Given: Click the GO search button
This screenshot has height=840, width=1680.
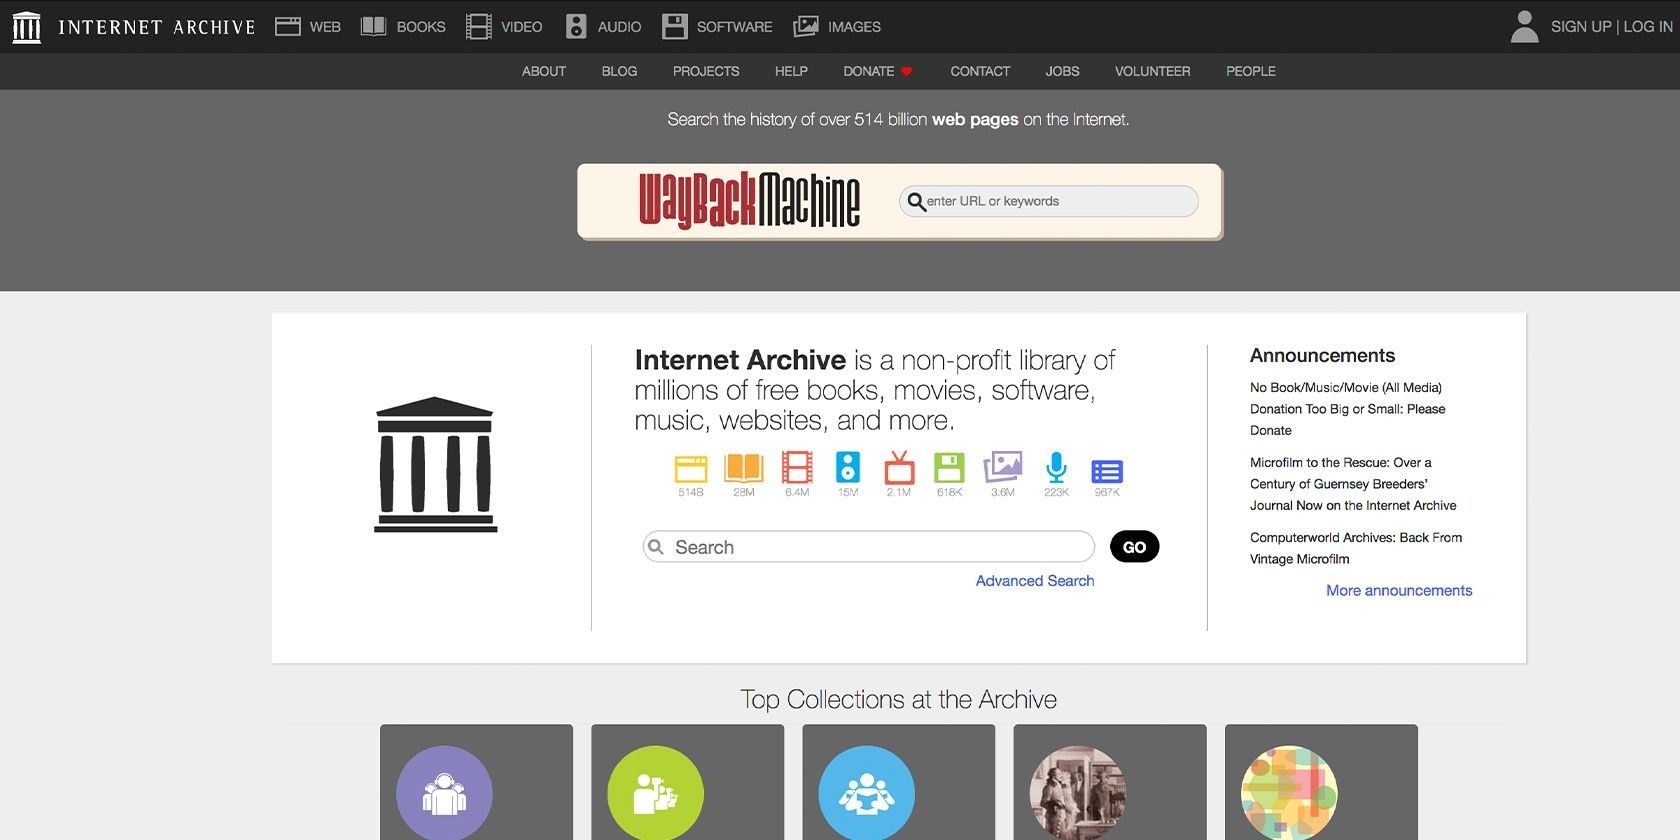Looking at the screenshot, I should point(1134,547).
